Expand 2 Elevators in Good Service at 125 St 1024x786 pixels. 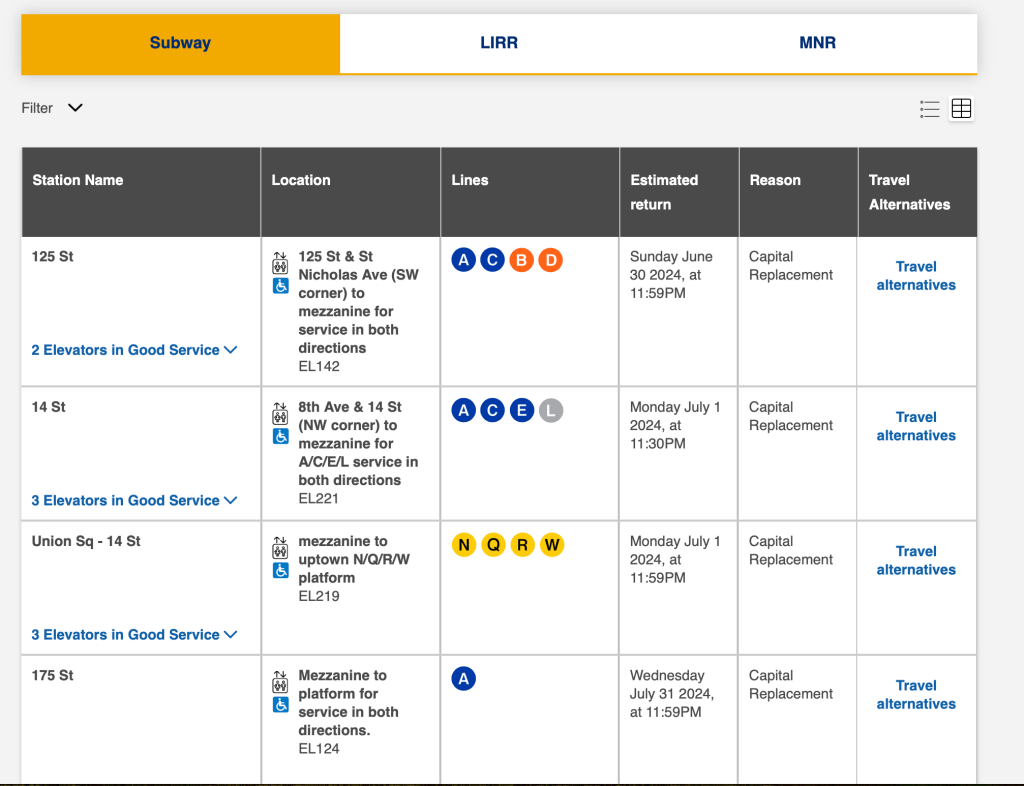(134, 350)
